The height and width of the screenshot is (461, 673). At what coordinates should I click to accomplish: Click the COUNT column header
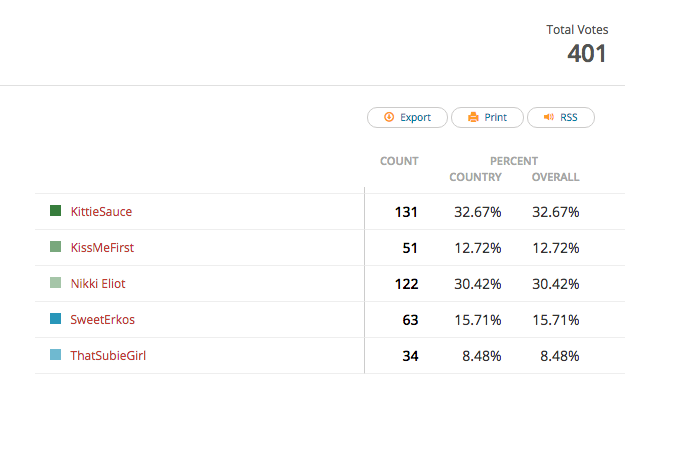[399, 161]
